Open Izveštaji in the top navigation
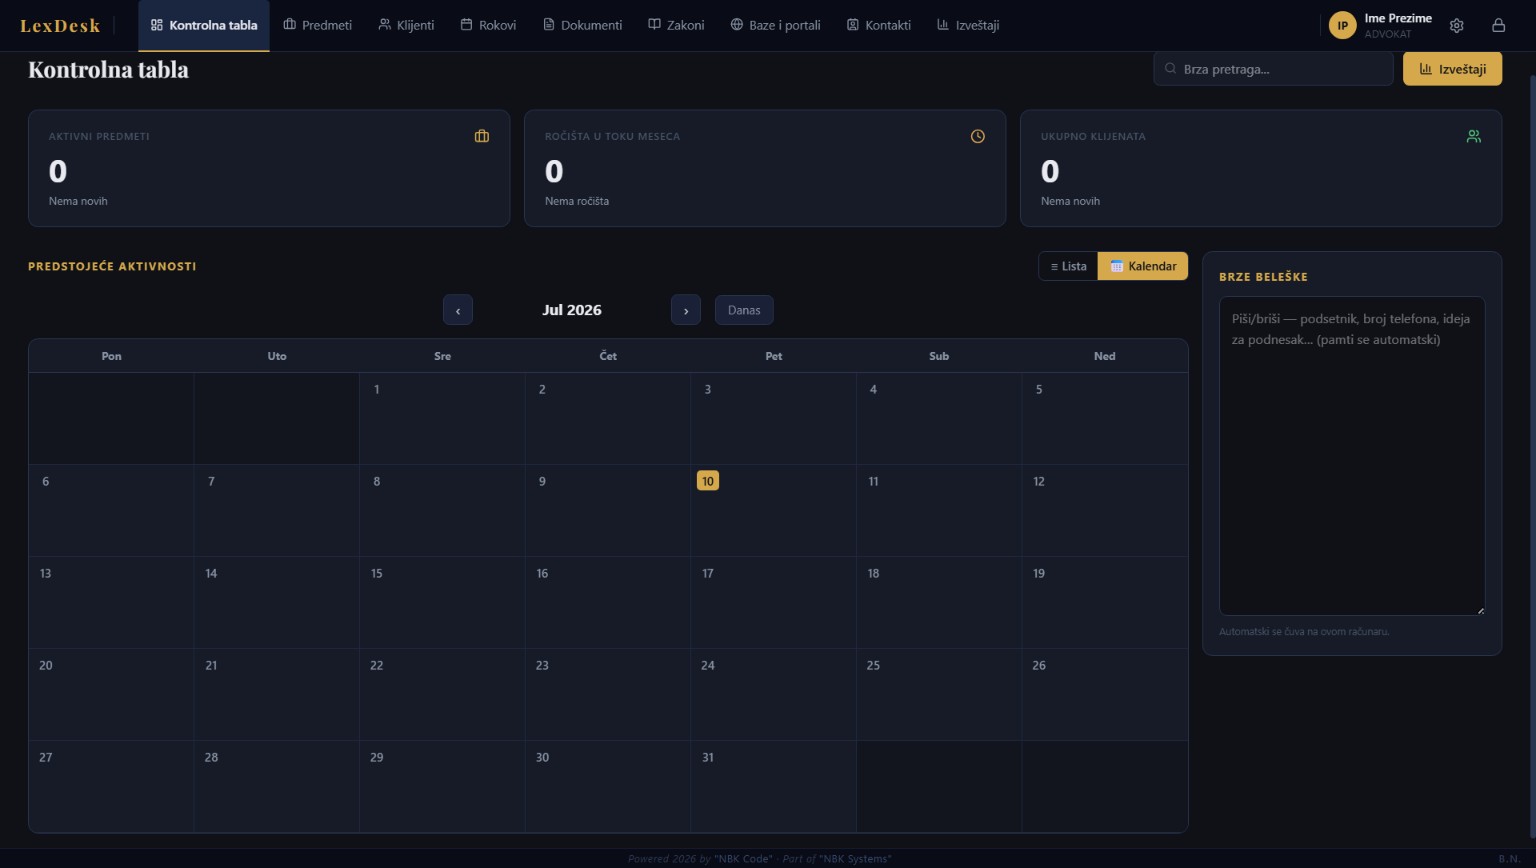The height and width of the screenshot is (868, 1536). 968,25
